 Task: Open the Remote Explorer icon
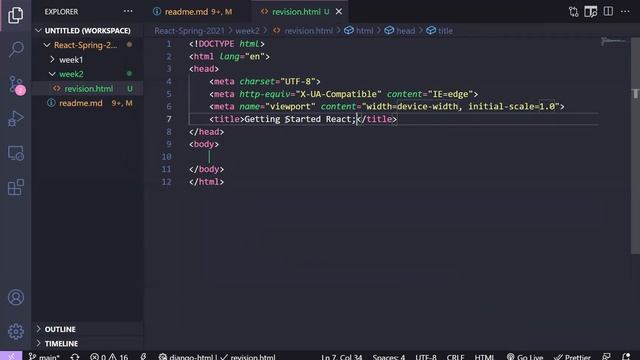[x=16, y=153]
